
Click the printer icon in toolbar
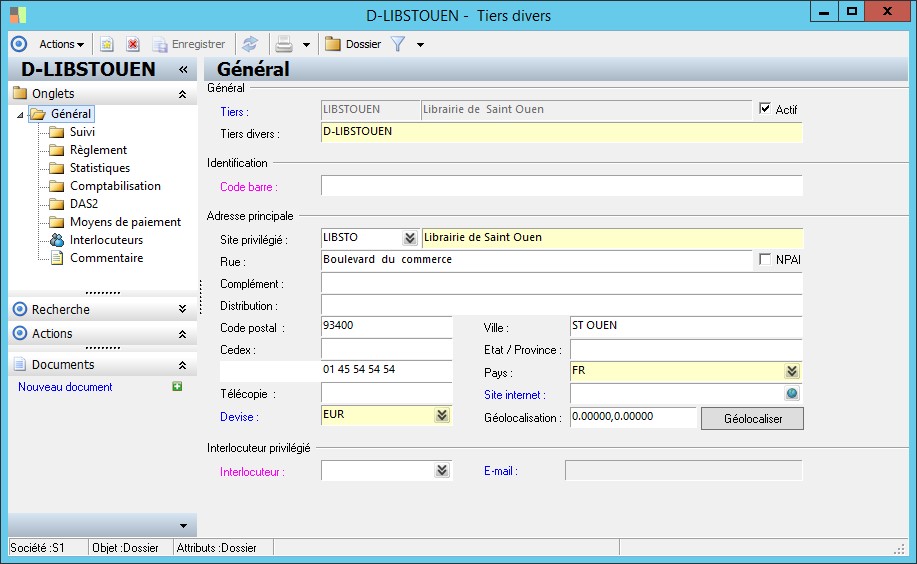click(284, 44)
